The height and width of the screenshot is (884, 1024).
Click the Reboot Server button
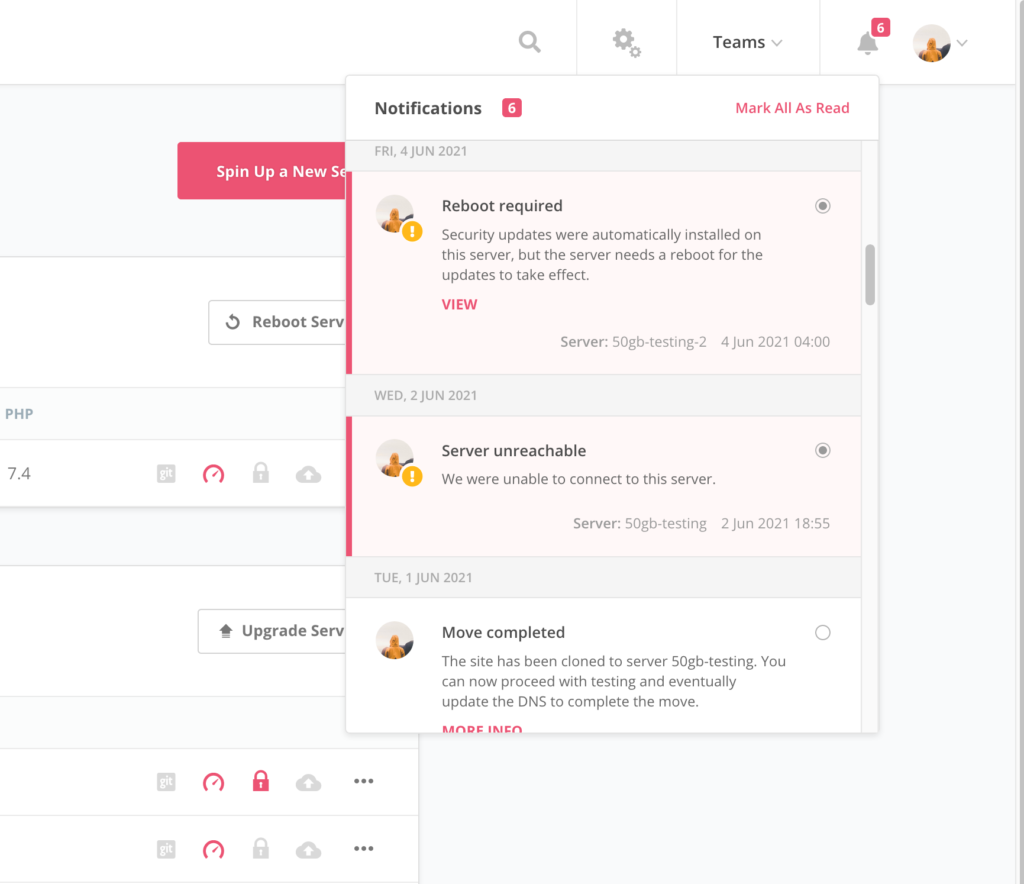[278, 322]
